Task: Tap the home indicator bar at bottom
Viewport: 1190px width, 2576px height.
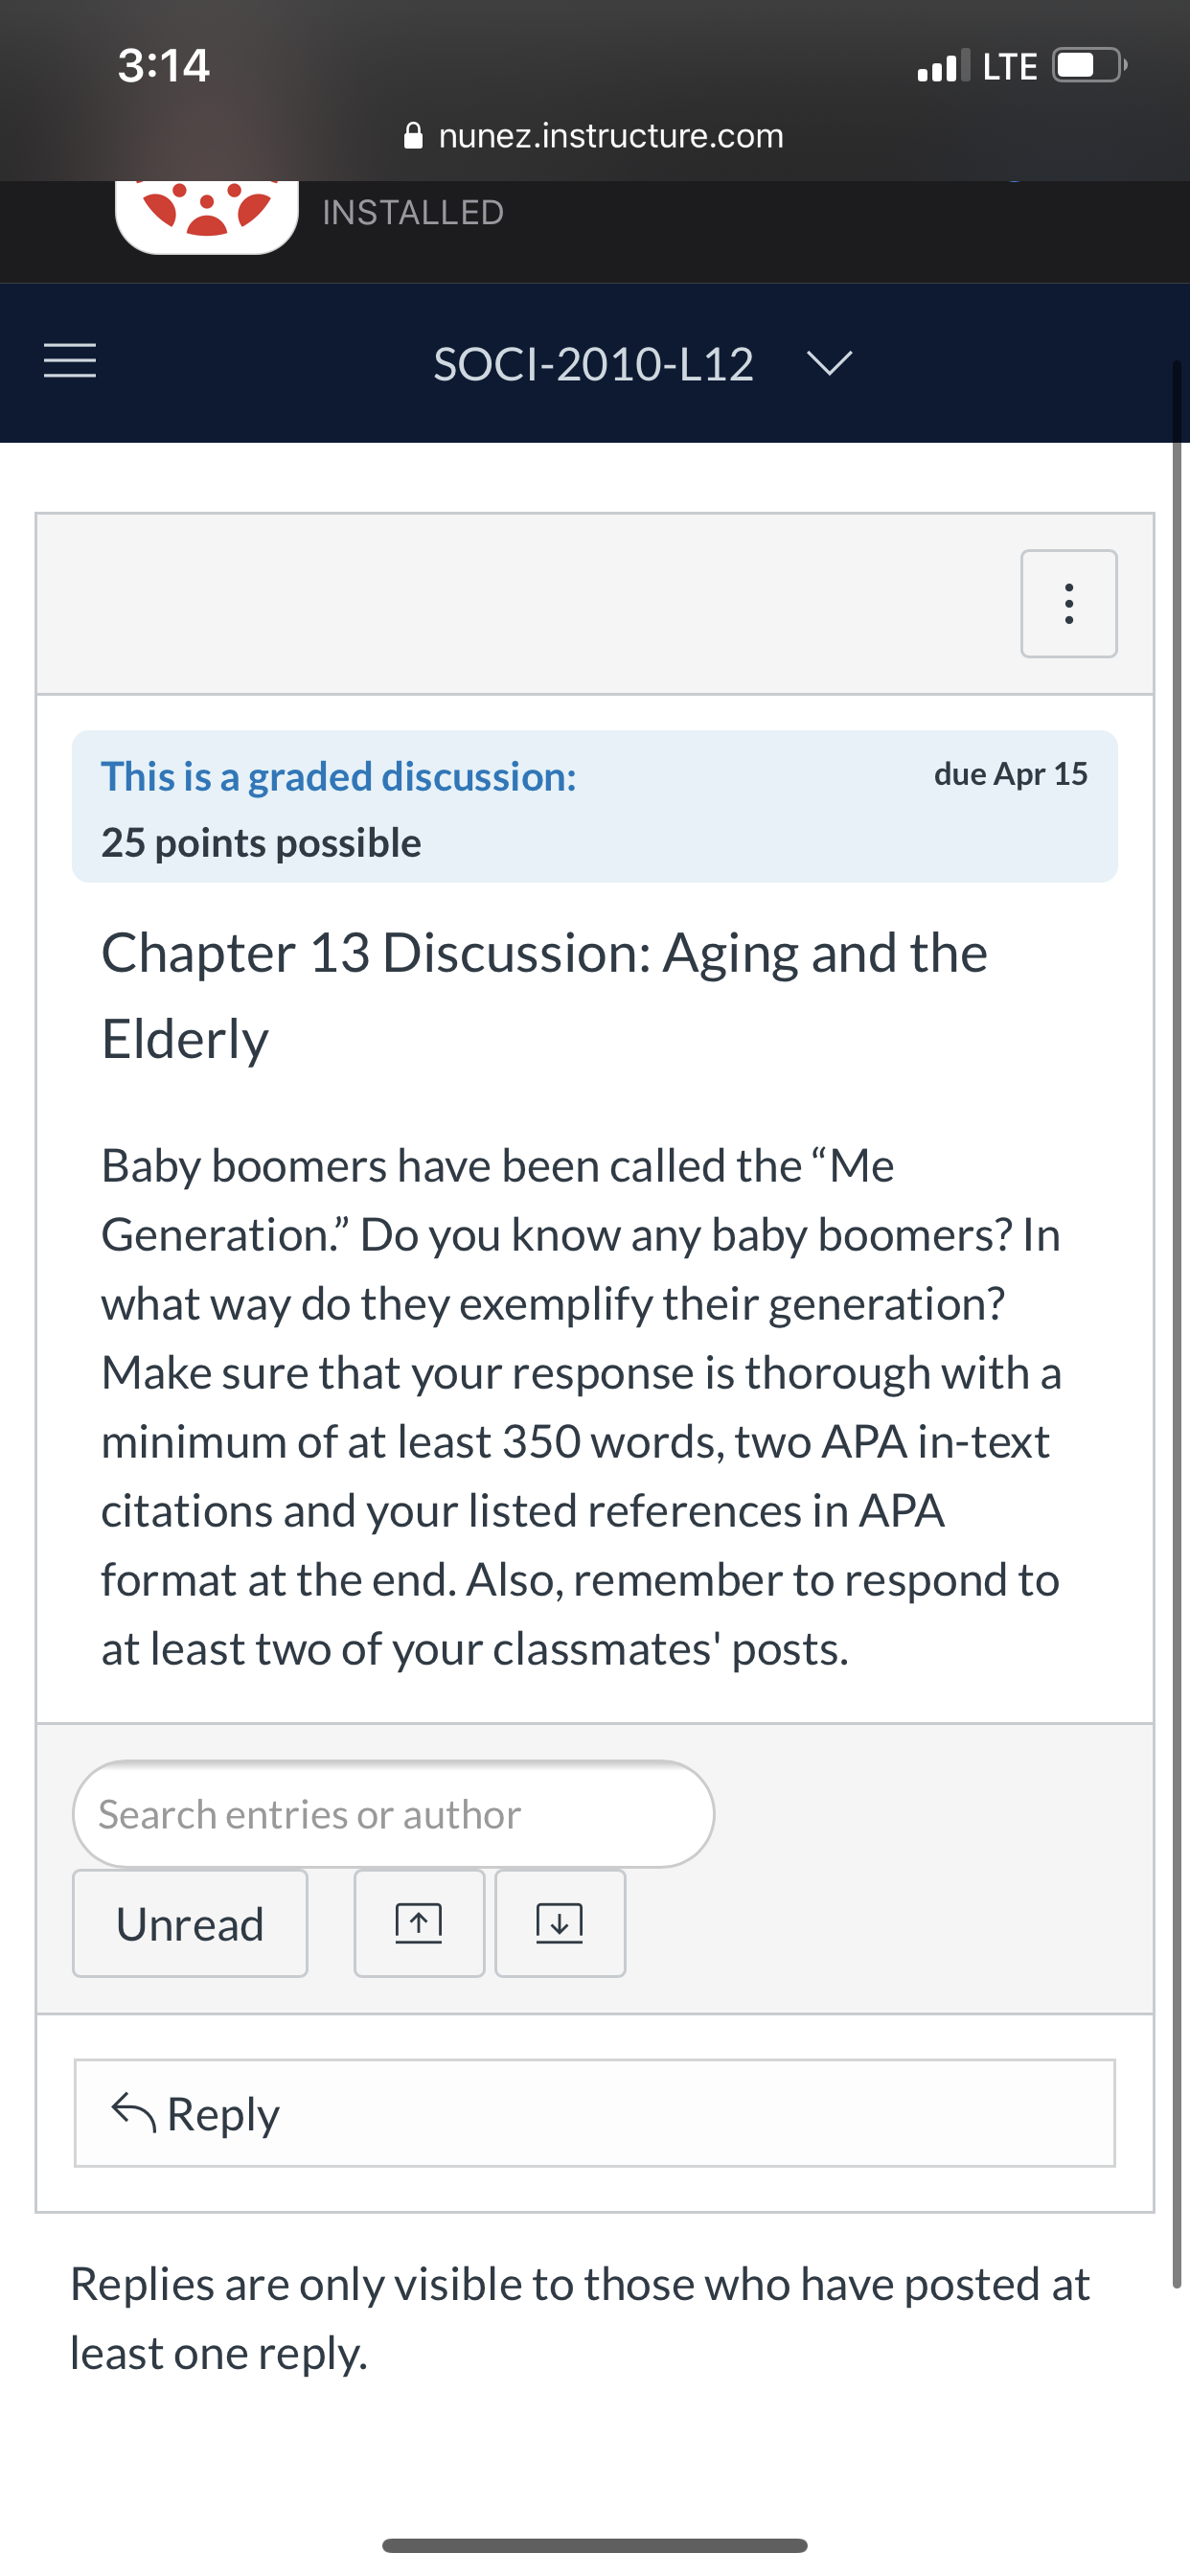Action: [594, 2545]
